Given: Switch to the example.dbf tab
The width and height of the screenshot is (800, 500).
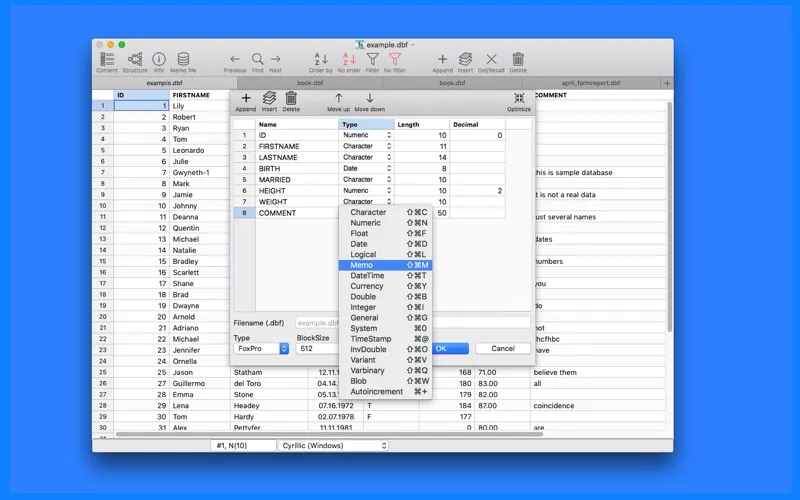Looking at the screenshot, I should coord(164,83).
